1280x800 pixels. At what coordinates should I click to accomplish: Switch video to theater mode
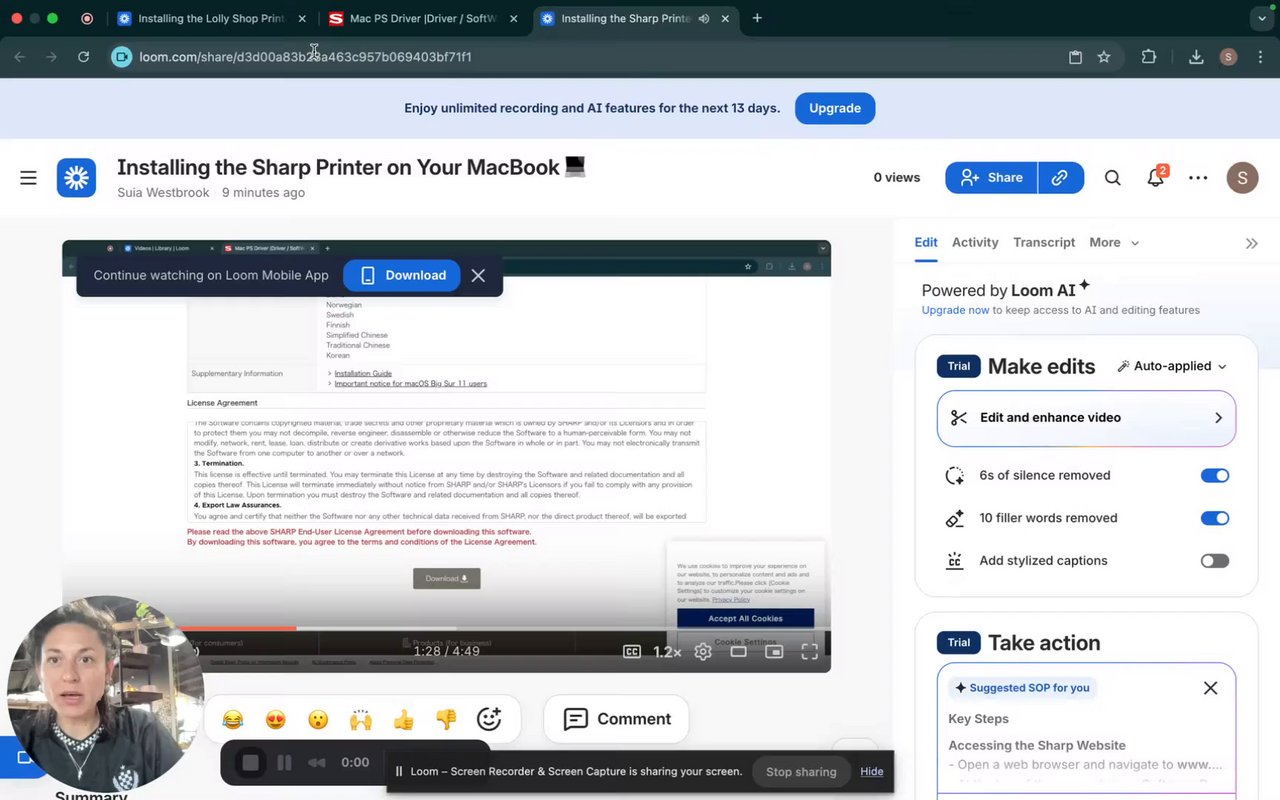(x=738, y=651)
